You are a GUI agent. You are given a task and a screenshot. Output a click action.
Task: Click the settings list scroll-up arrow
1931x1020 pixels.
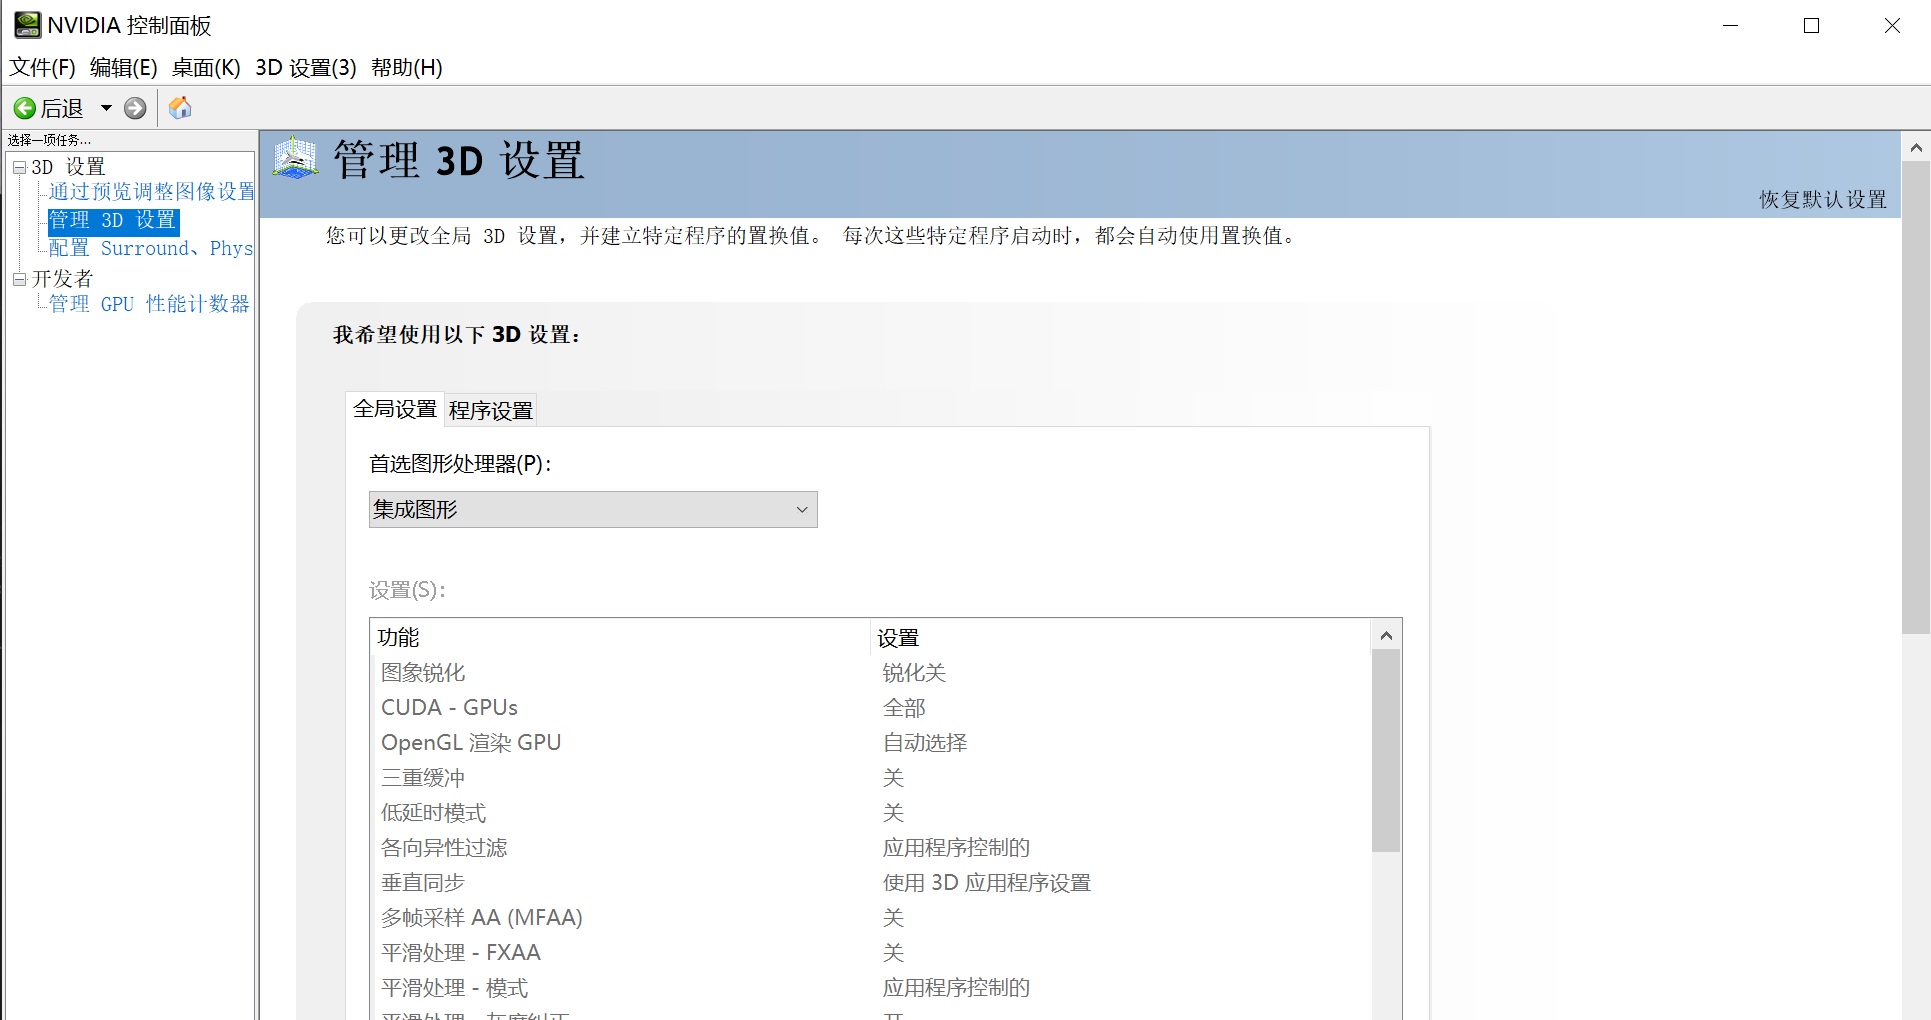point(1386,635)
